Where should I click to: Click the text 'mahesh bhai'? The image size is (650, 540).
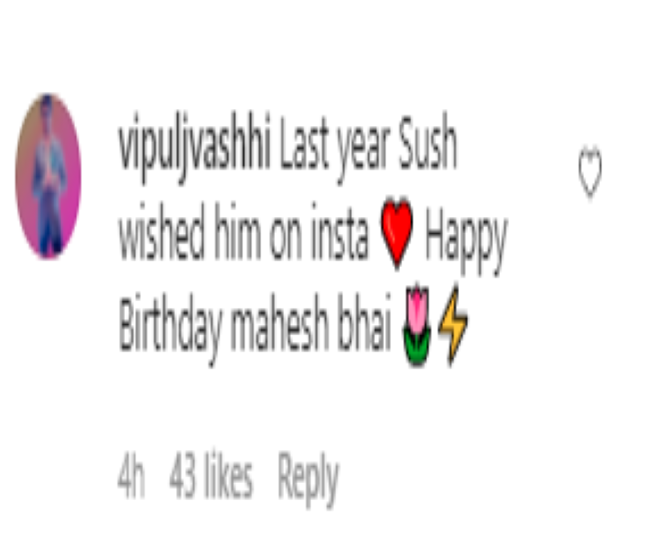click(311, 323)
